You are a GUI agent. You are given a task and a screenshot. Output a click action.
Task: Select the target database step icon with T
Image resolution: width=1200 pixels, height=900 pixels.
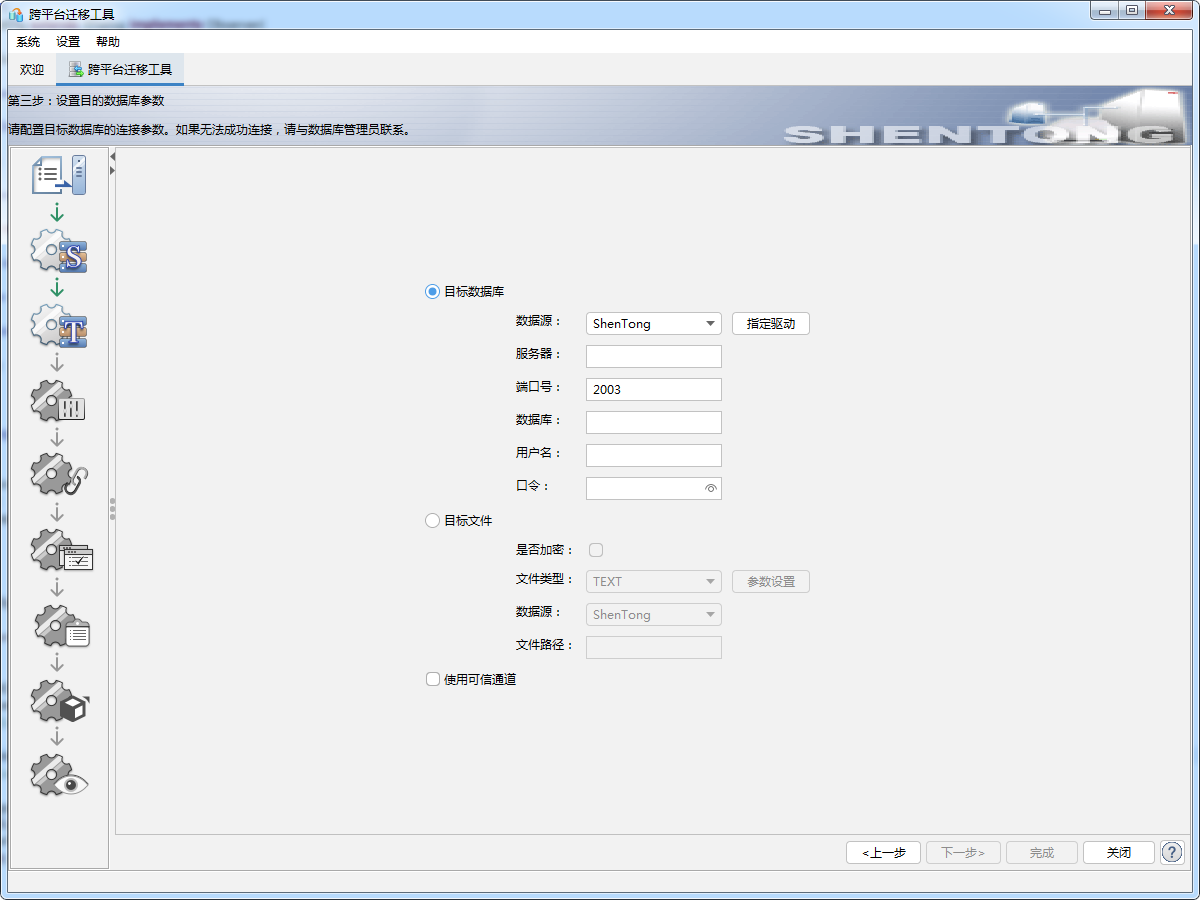tap(58, 327)
